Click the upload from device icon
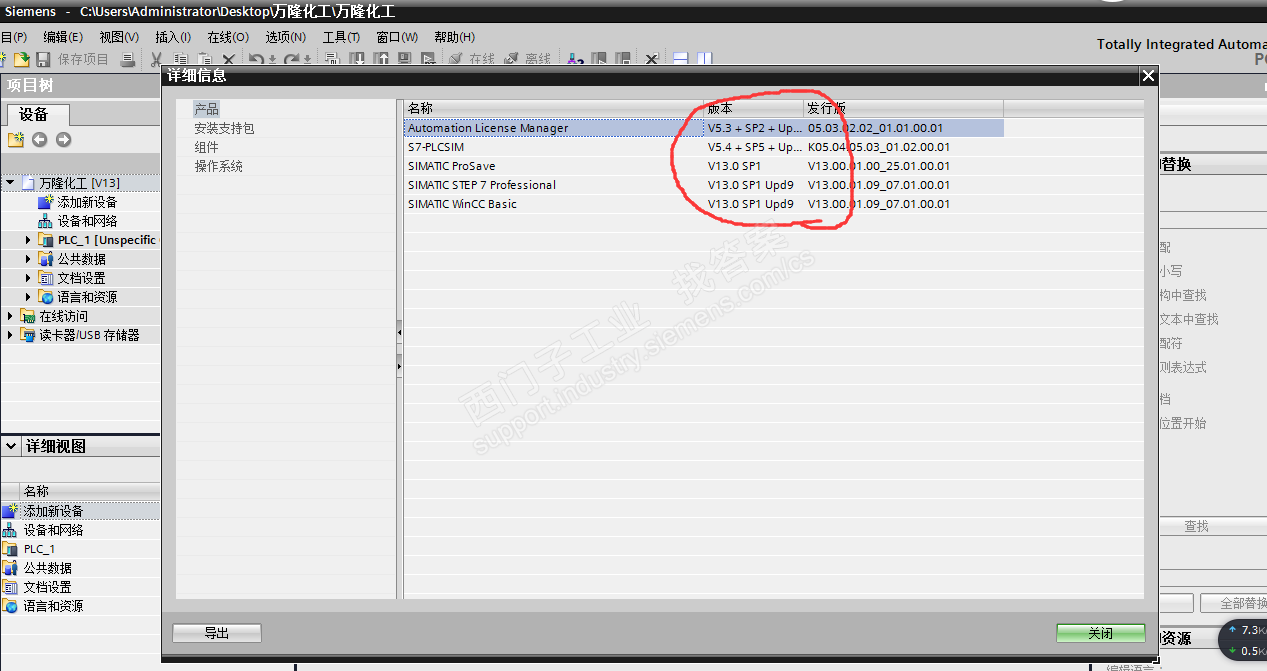 coord(382,60)
